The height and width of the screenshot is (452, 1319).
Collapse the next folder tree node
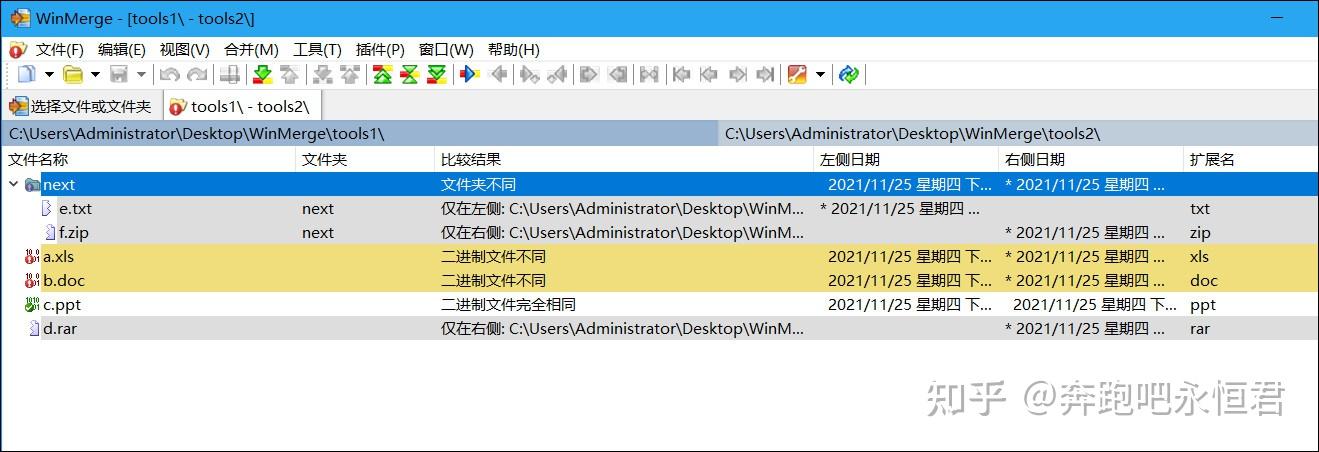pos(14,184)
